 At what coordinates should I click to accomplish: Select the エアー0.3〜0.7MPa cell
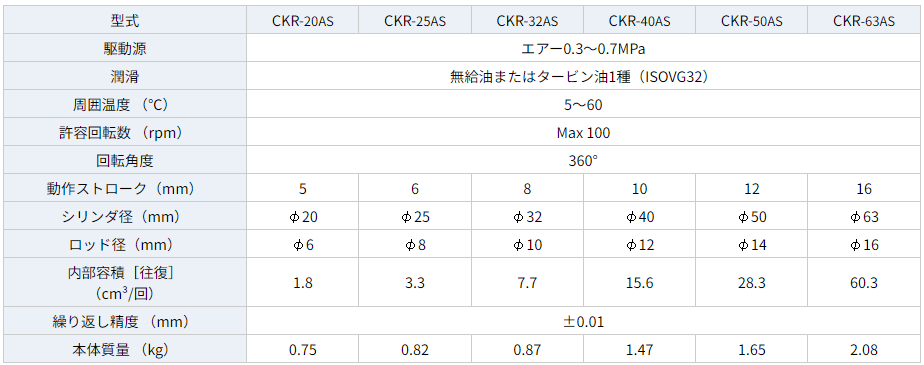[583, 48]
